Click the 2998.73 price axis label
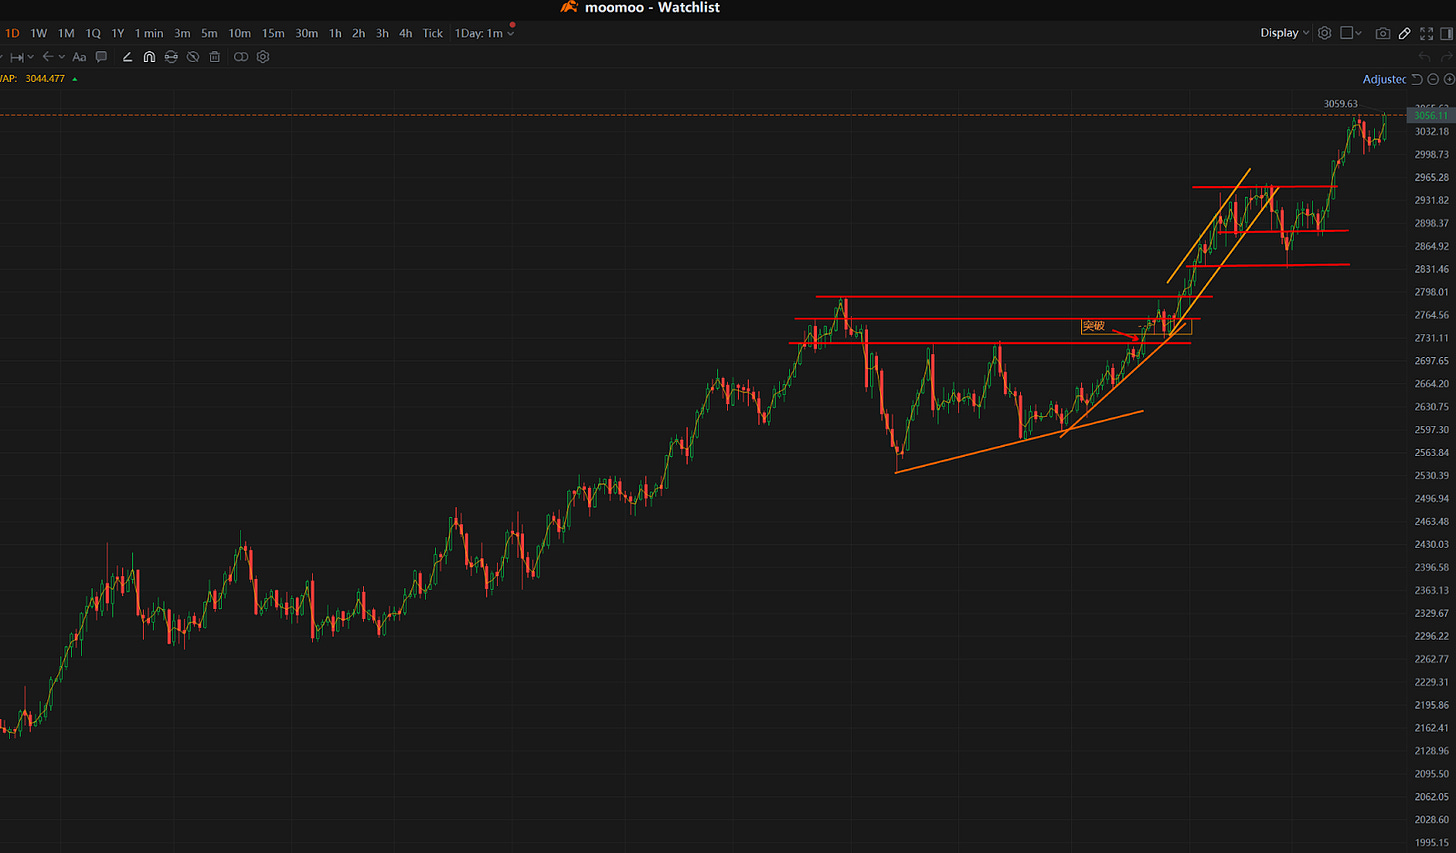This screenshot has height=853, width=1456. [x=1432, y=155]
